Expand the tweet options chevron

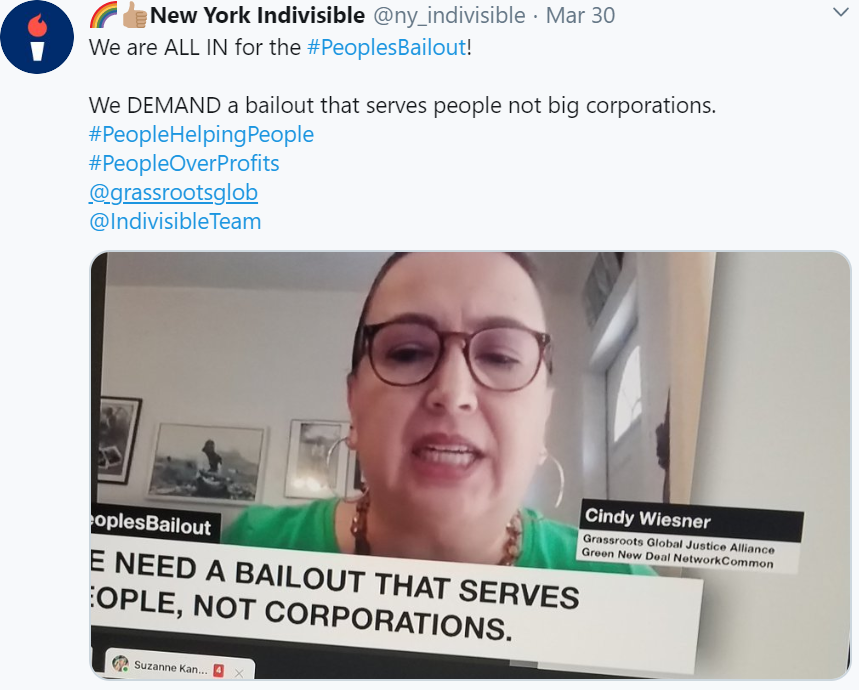click(840, 12)
